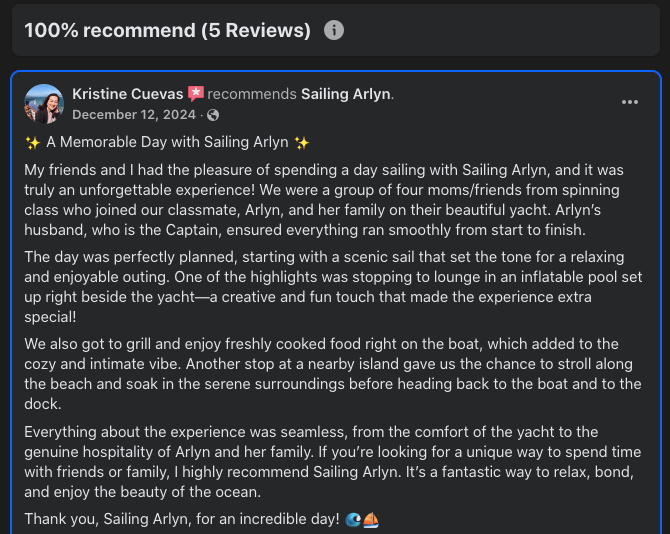Click the December 12, 2024 timestamp
The width and height of the screenshot is (670, 534).
tap(135, 115)
